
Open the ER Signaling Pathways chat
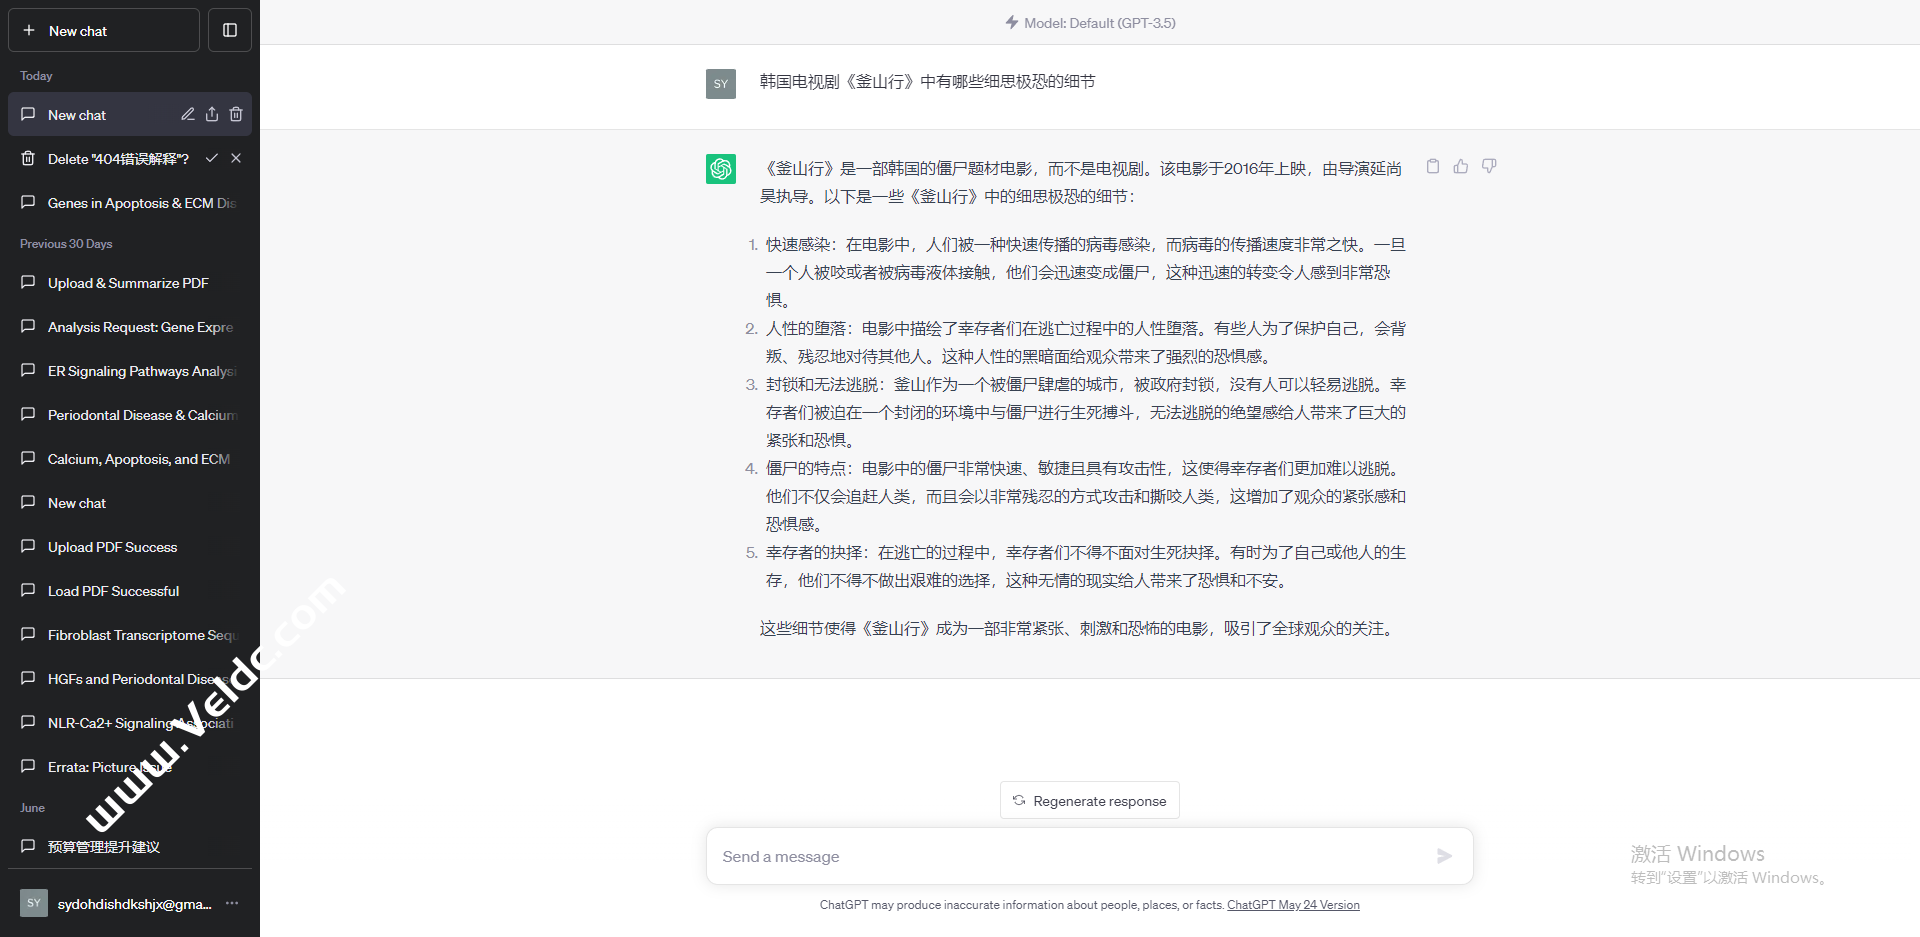click(140, 371)
